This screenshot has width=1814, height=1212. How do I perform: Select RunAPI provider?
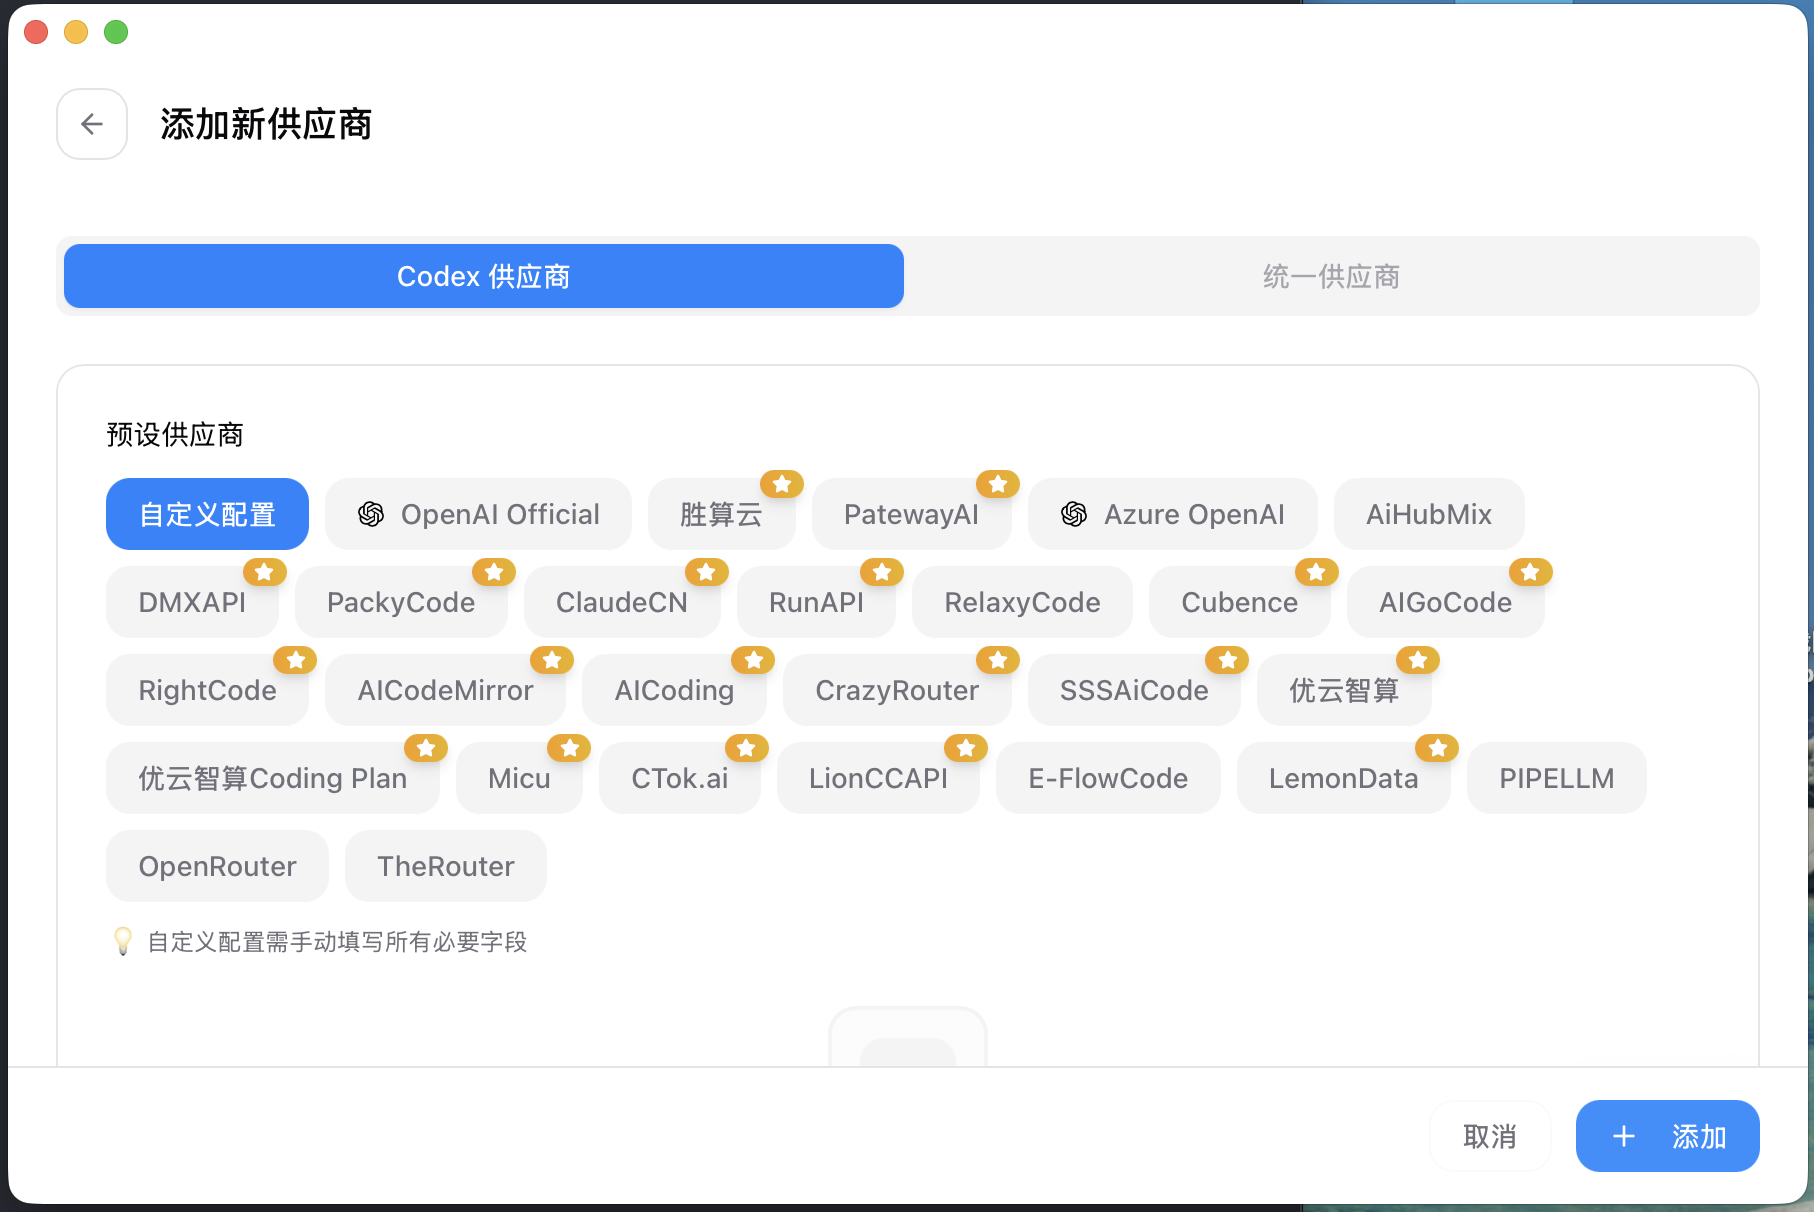click(816, 602)
